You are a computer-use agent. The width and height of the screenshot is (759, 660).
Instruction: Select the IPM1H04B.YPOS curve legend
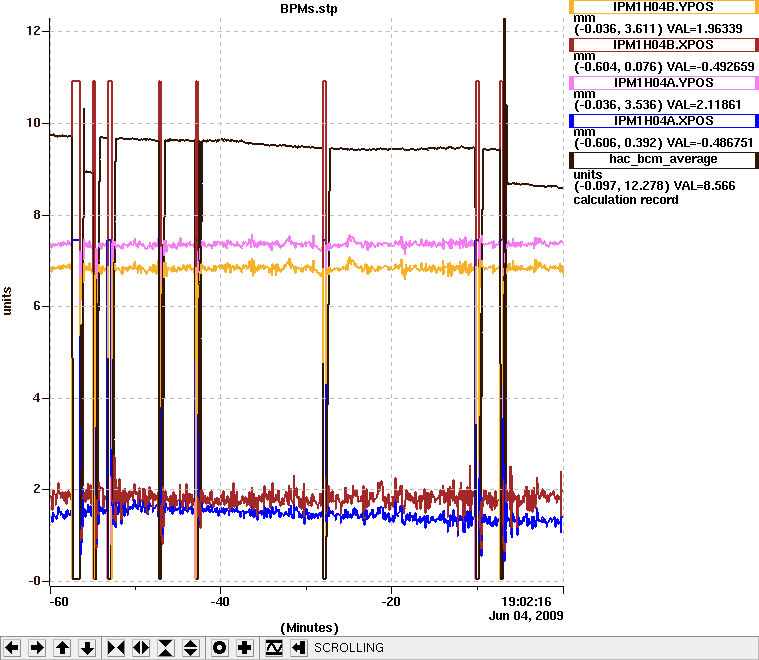coord(664,7)
